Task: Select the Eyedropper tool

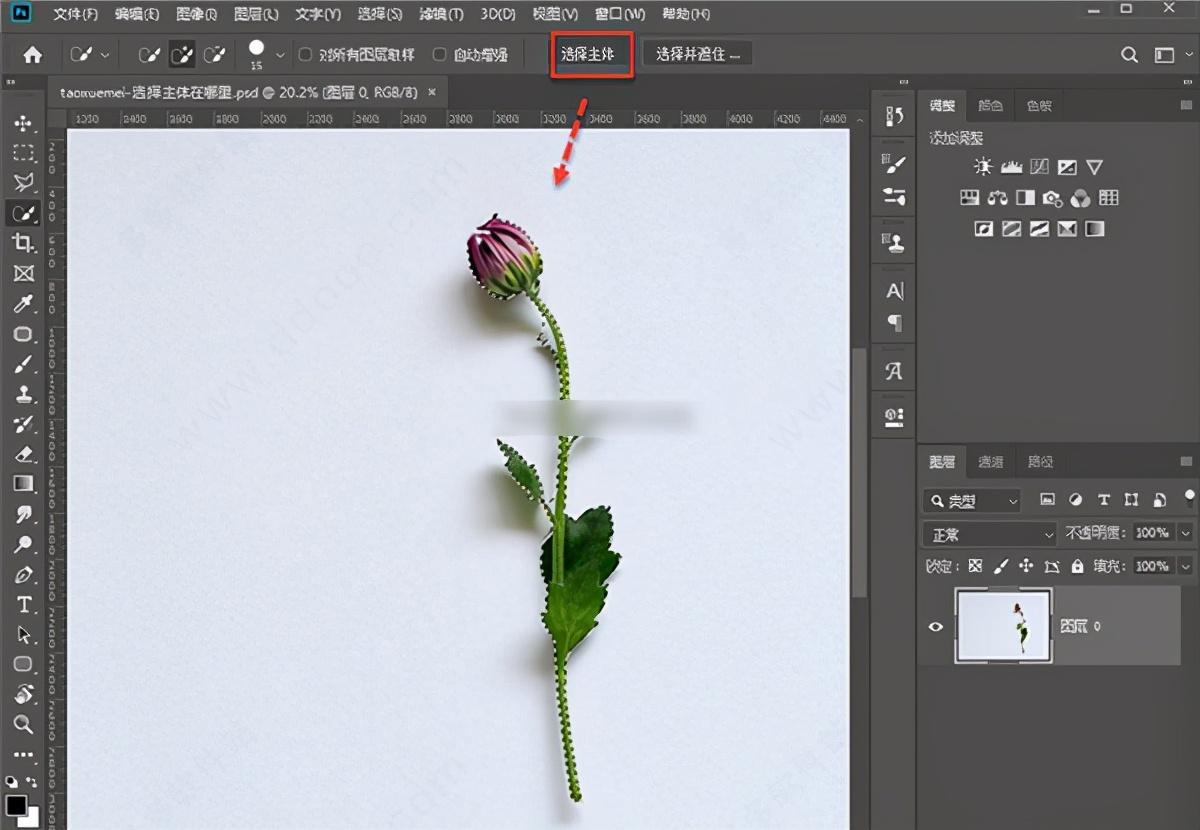Action: pyautogui.click(x=23, y=303)
